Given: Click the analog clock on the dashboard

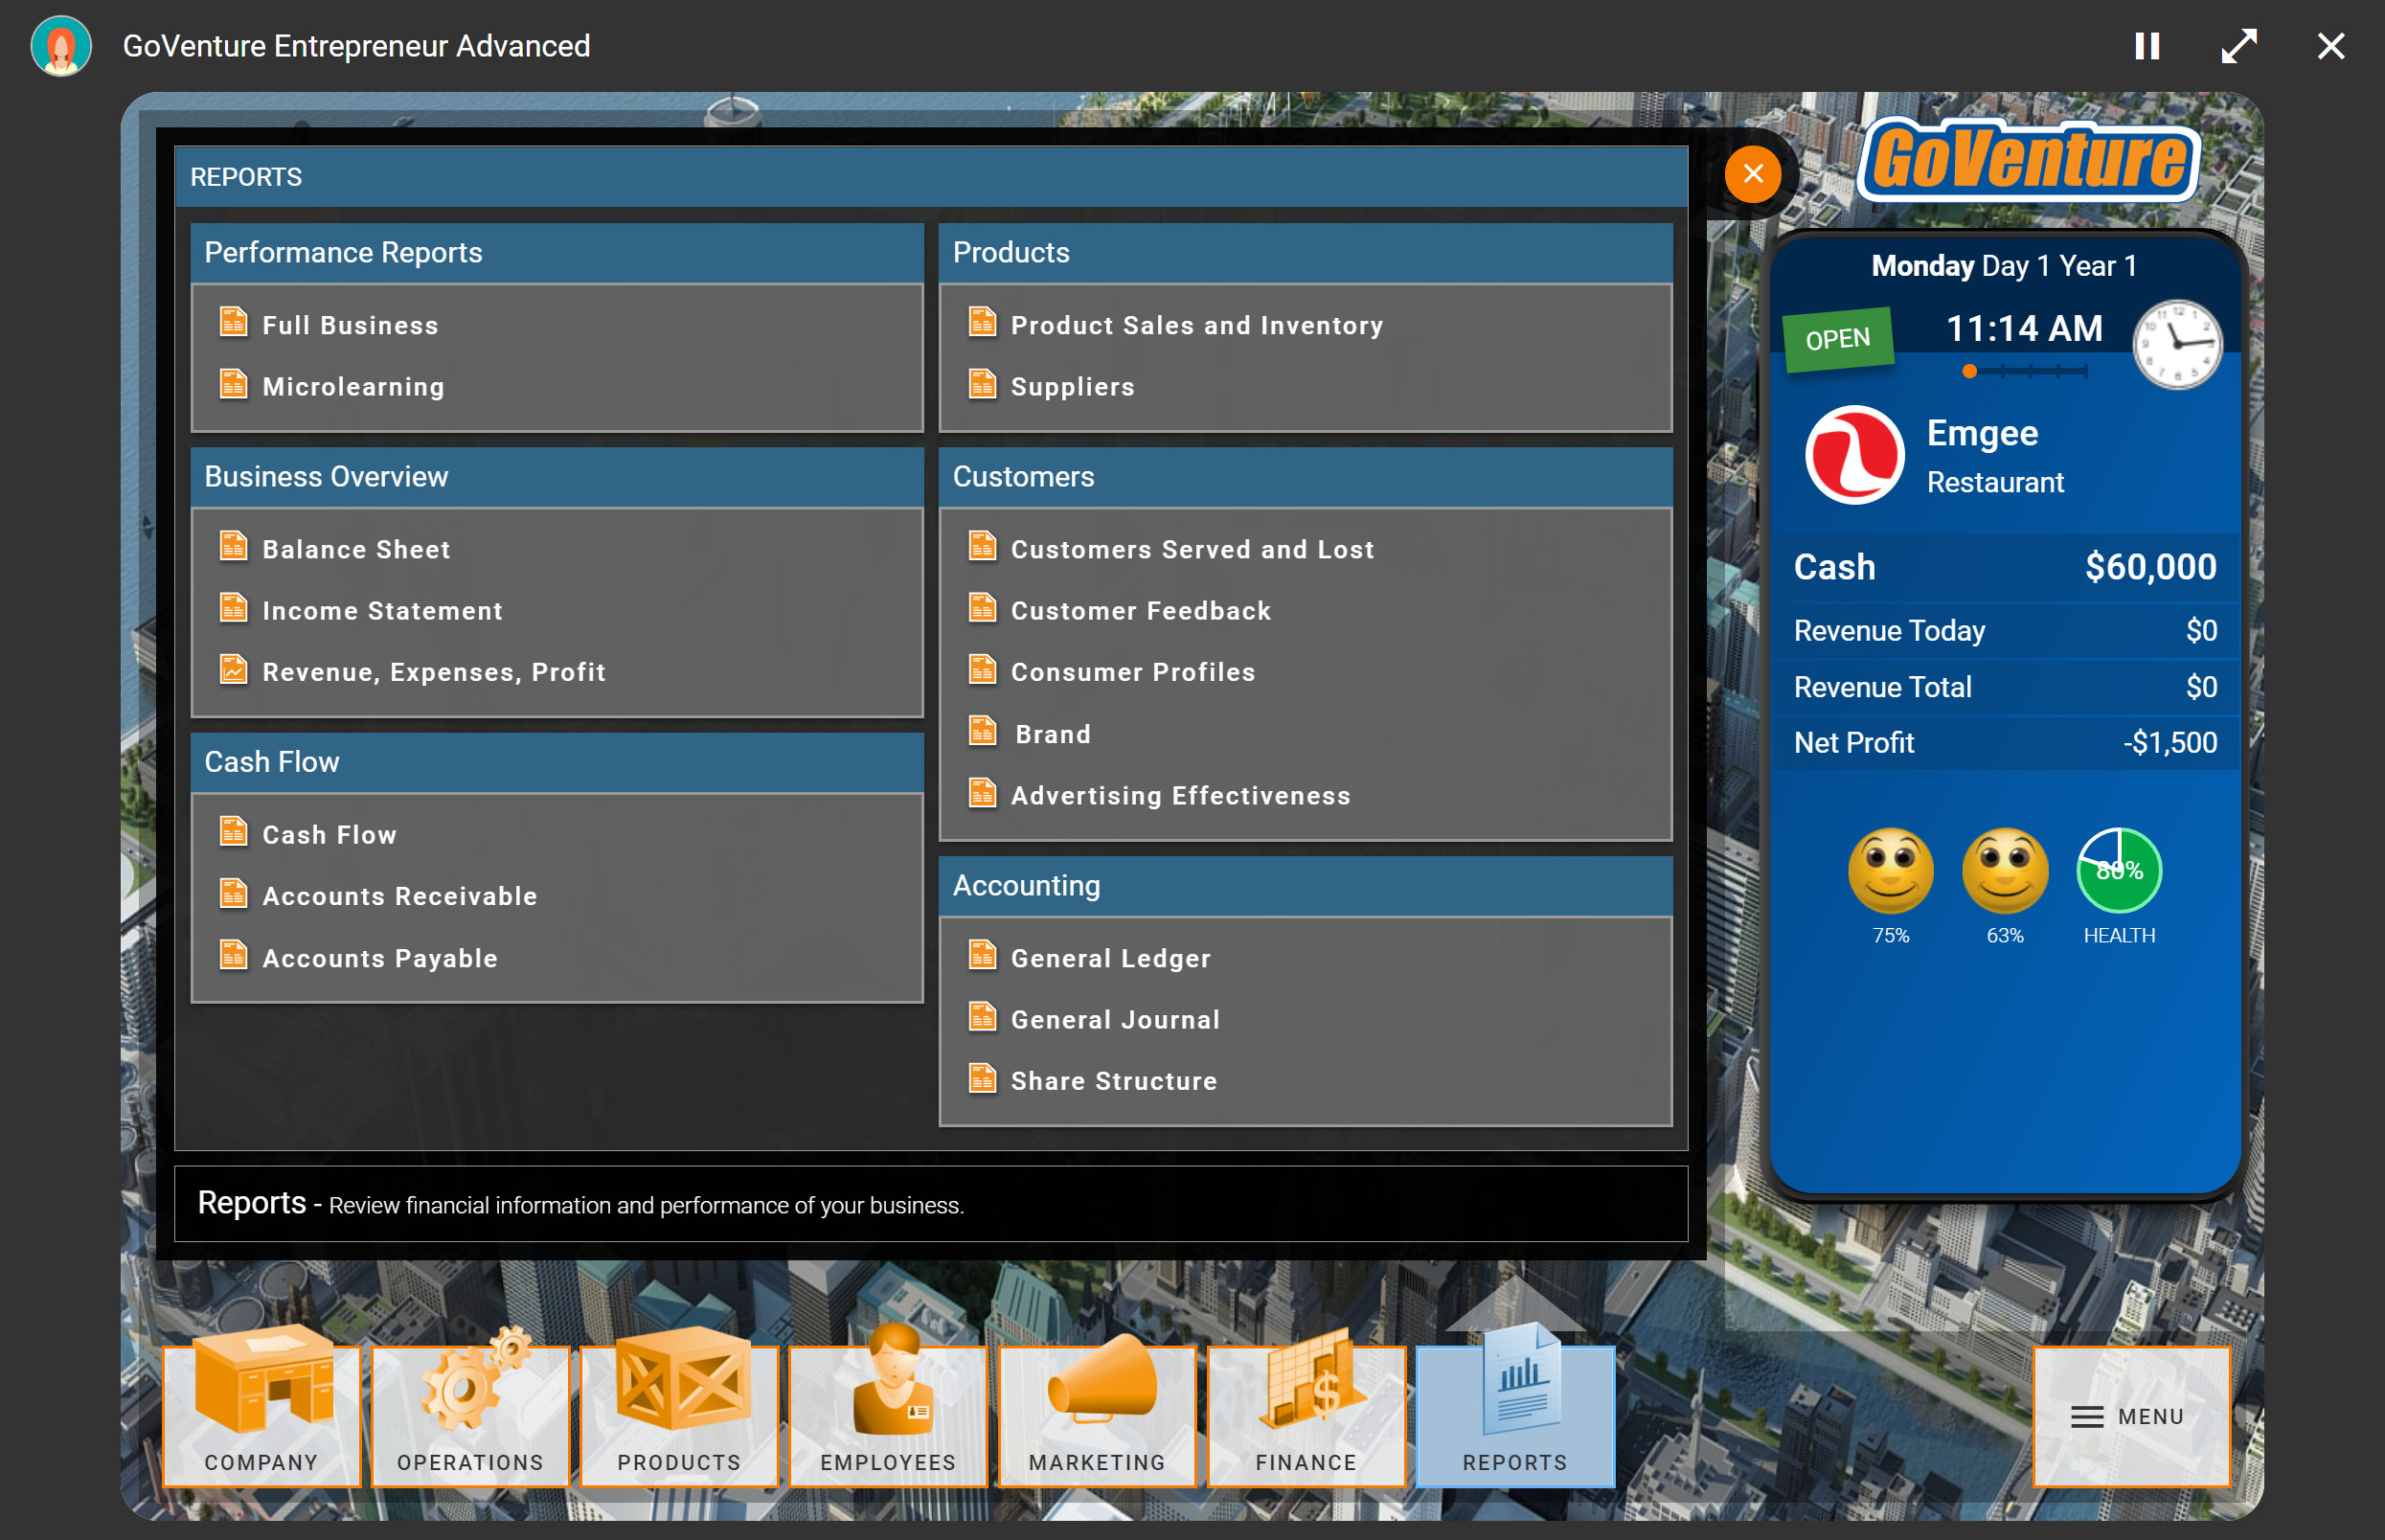Looking at the screenshot, I should tap(2179, 343).
